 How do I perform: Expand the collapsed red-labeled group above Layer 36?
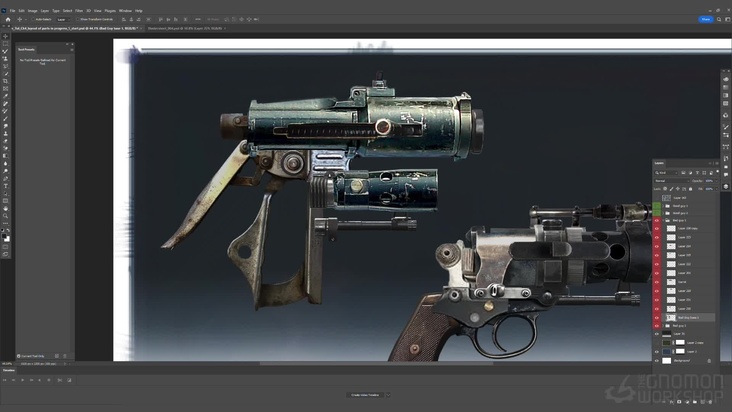tap(663, 326)
